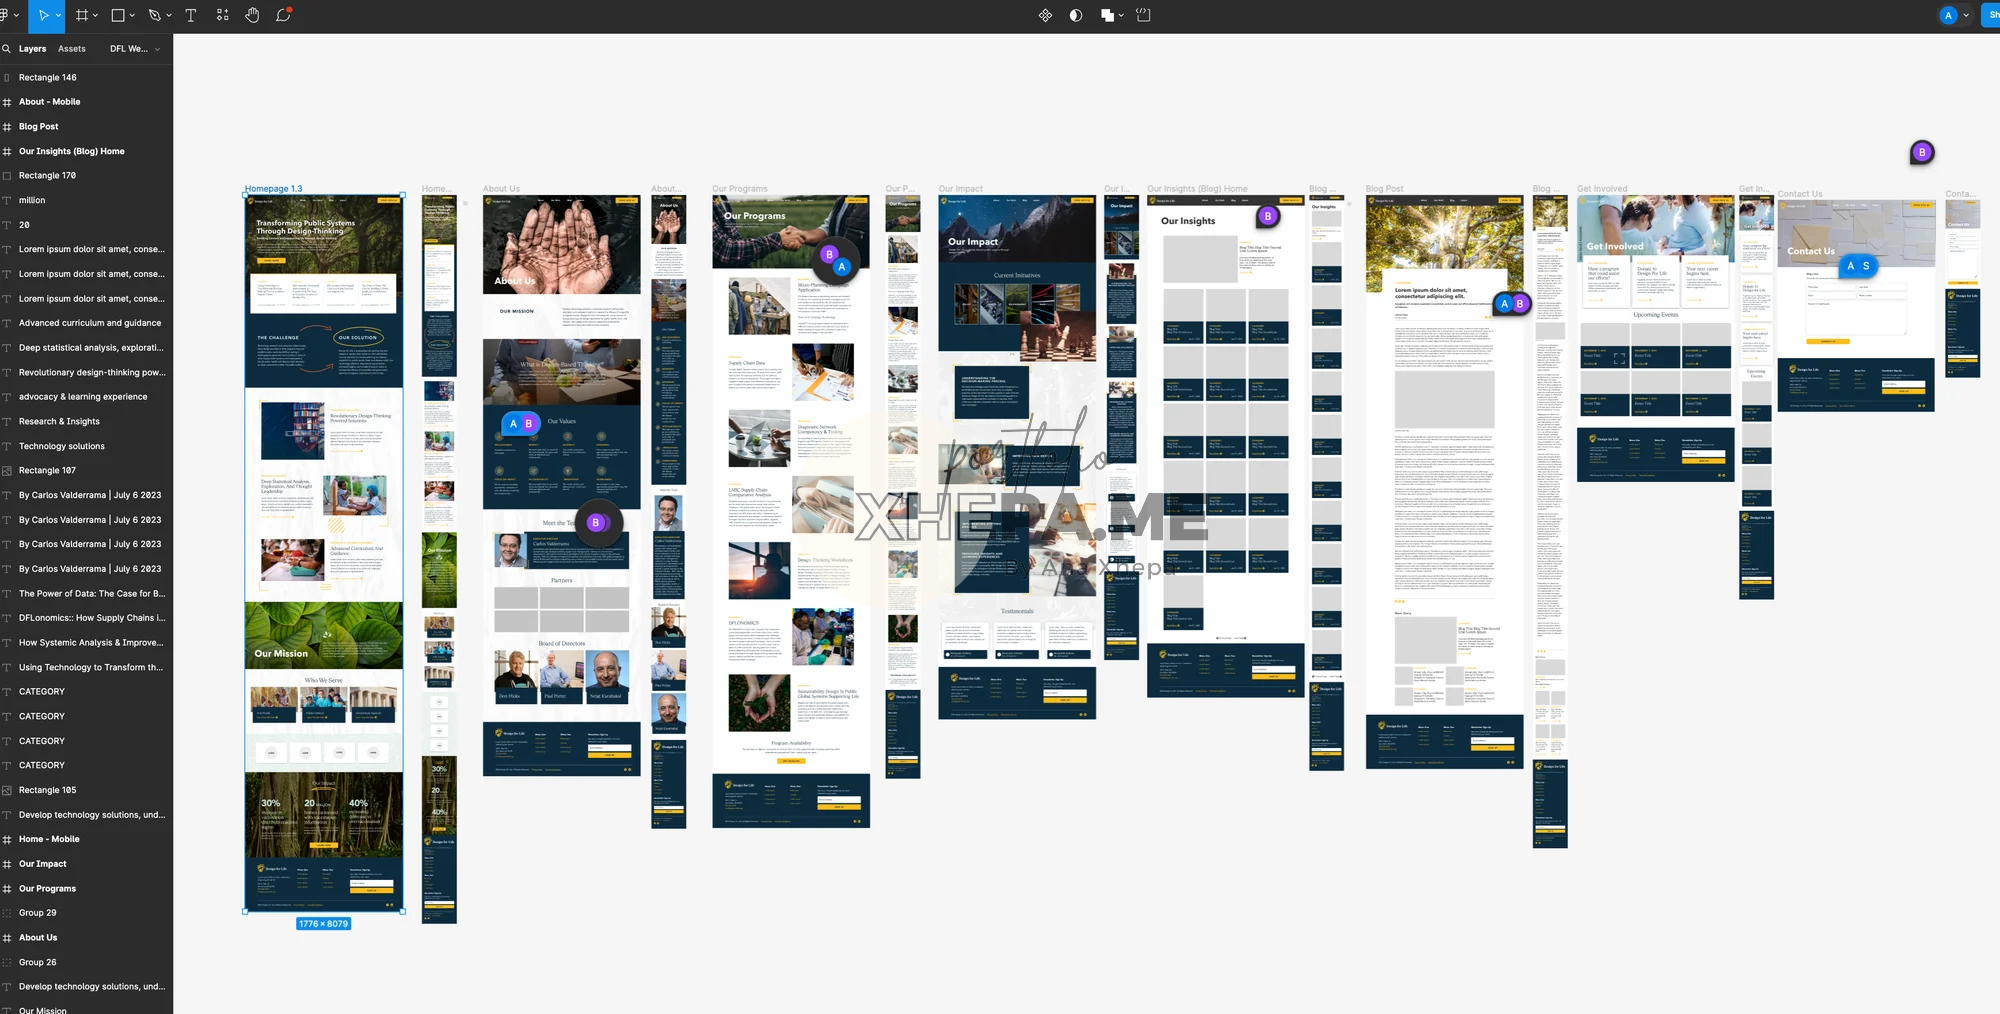Select the Move tool arrow
The height and width of the screenshot is (1014, 2000).
(x=43, y=16)
